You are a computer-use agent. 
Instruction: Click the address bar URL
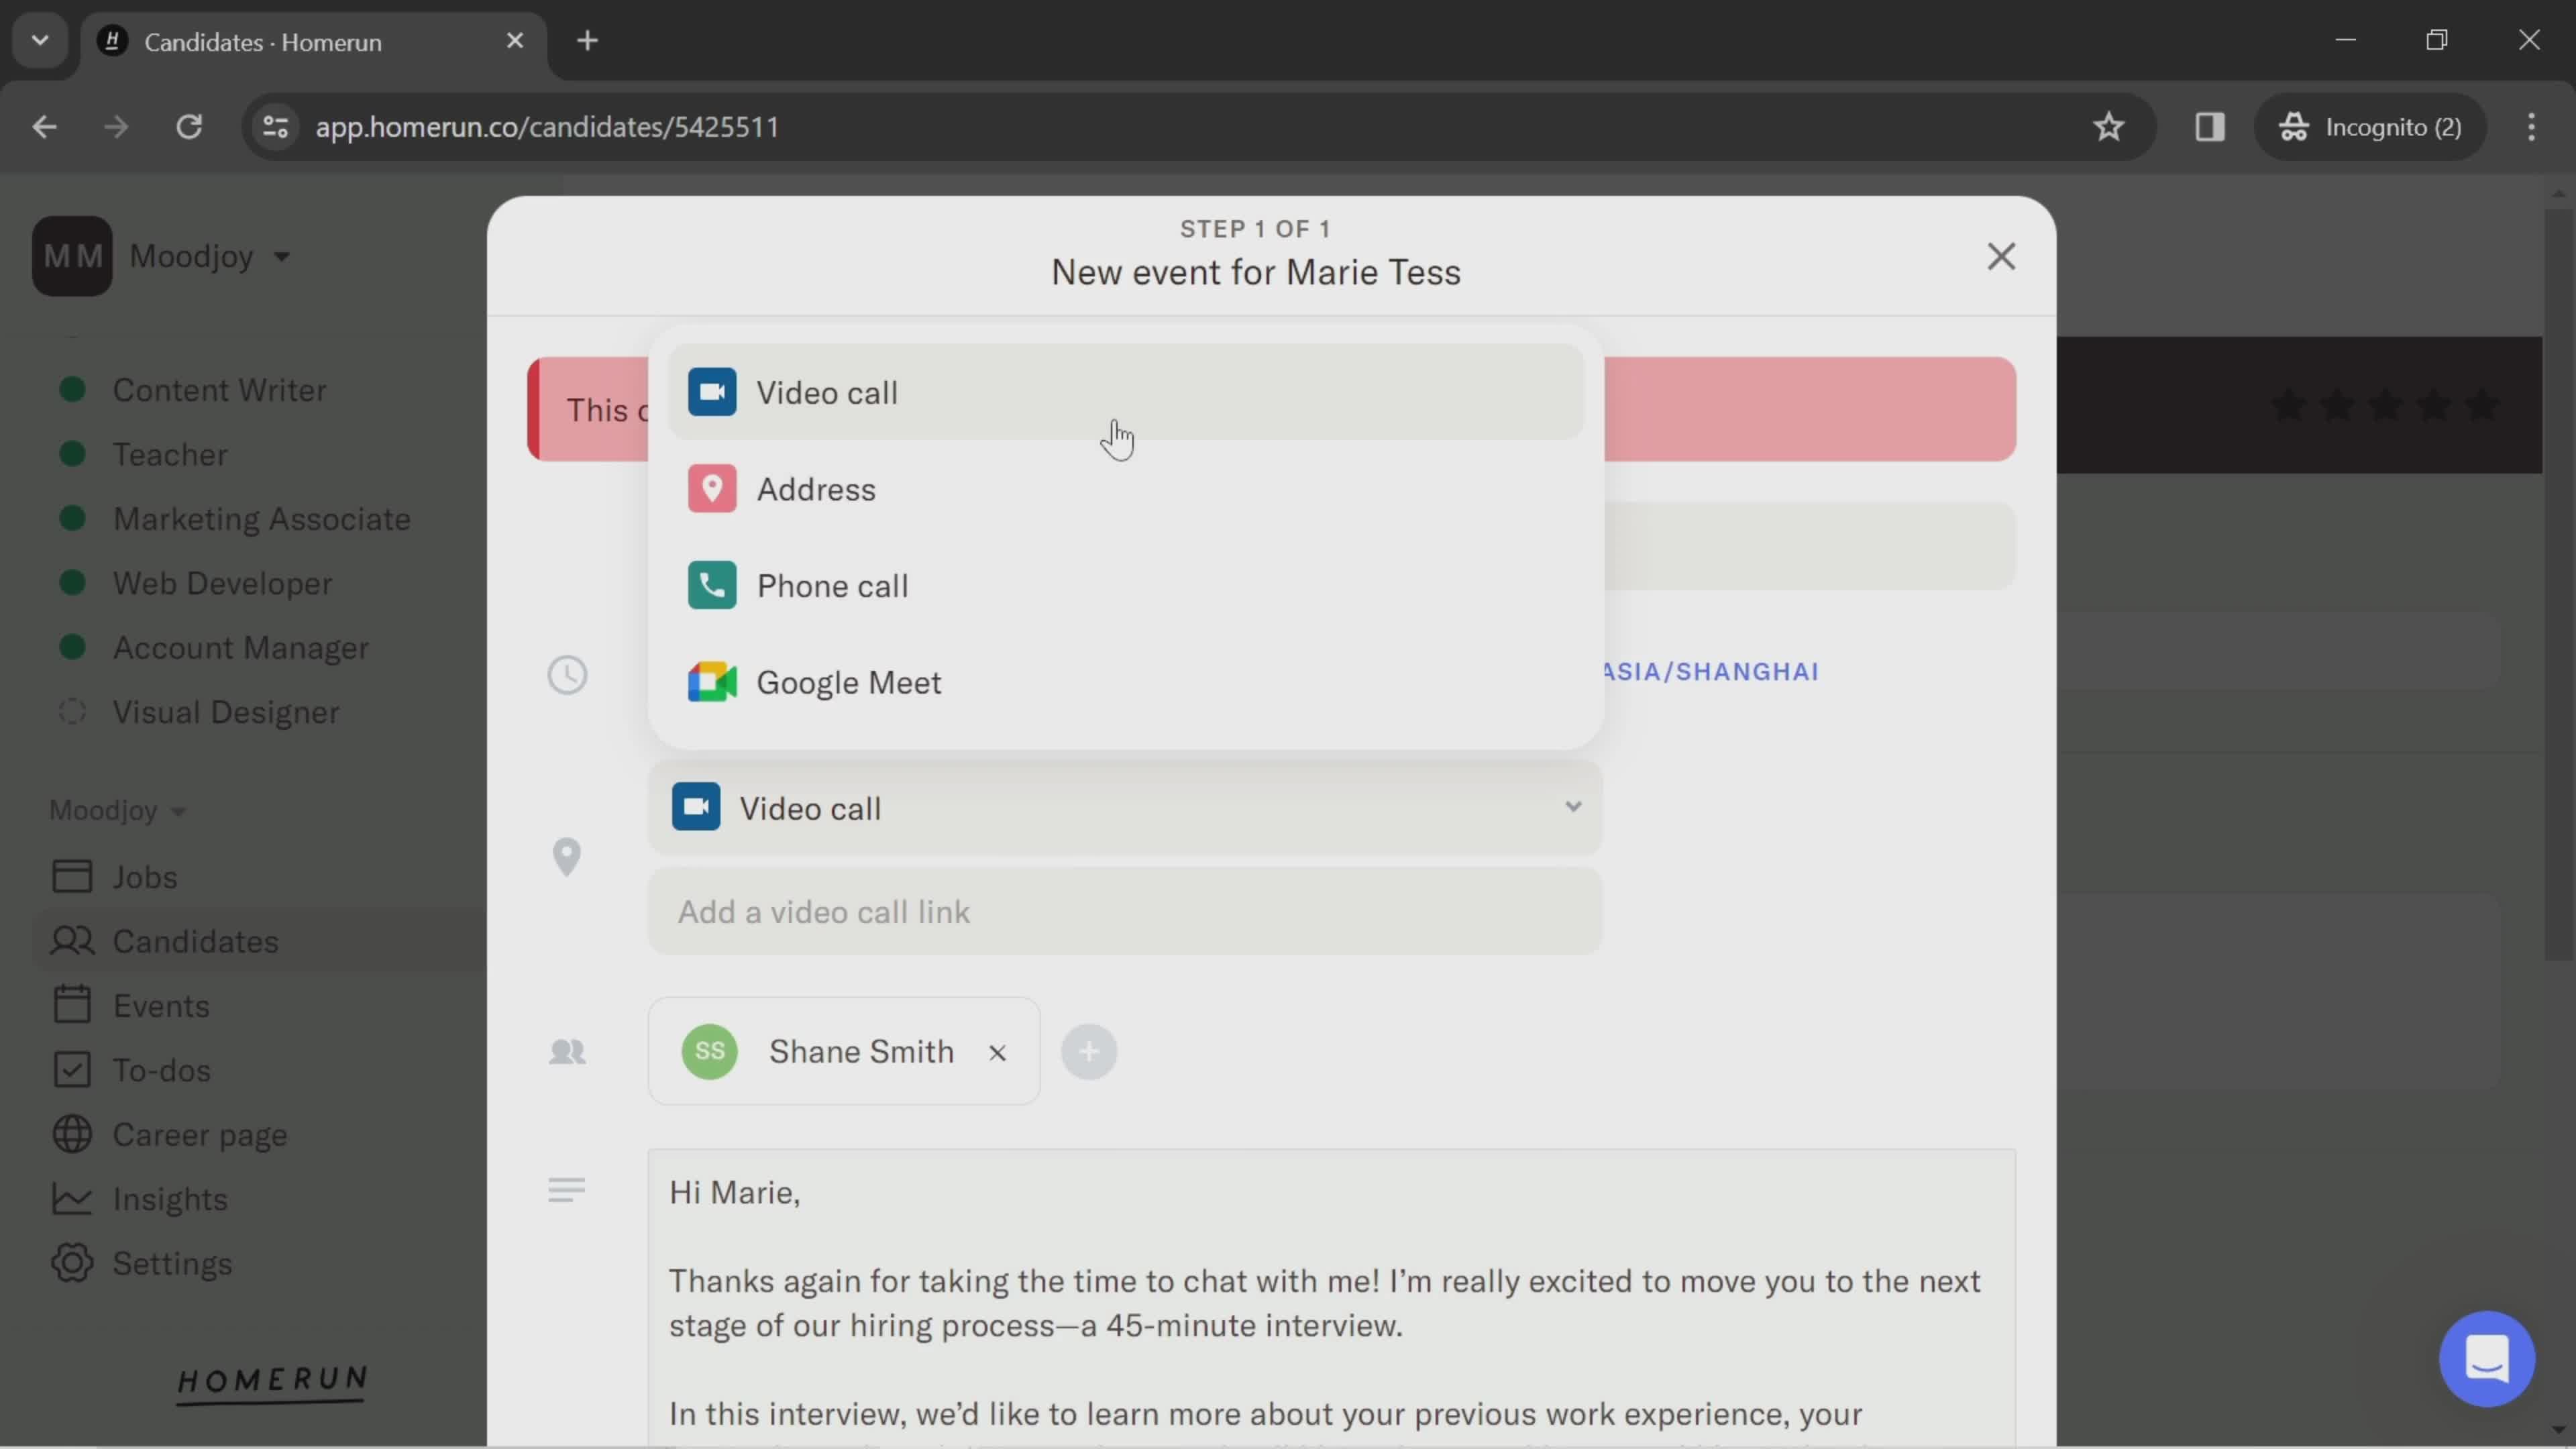click(x=547, y=127)
